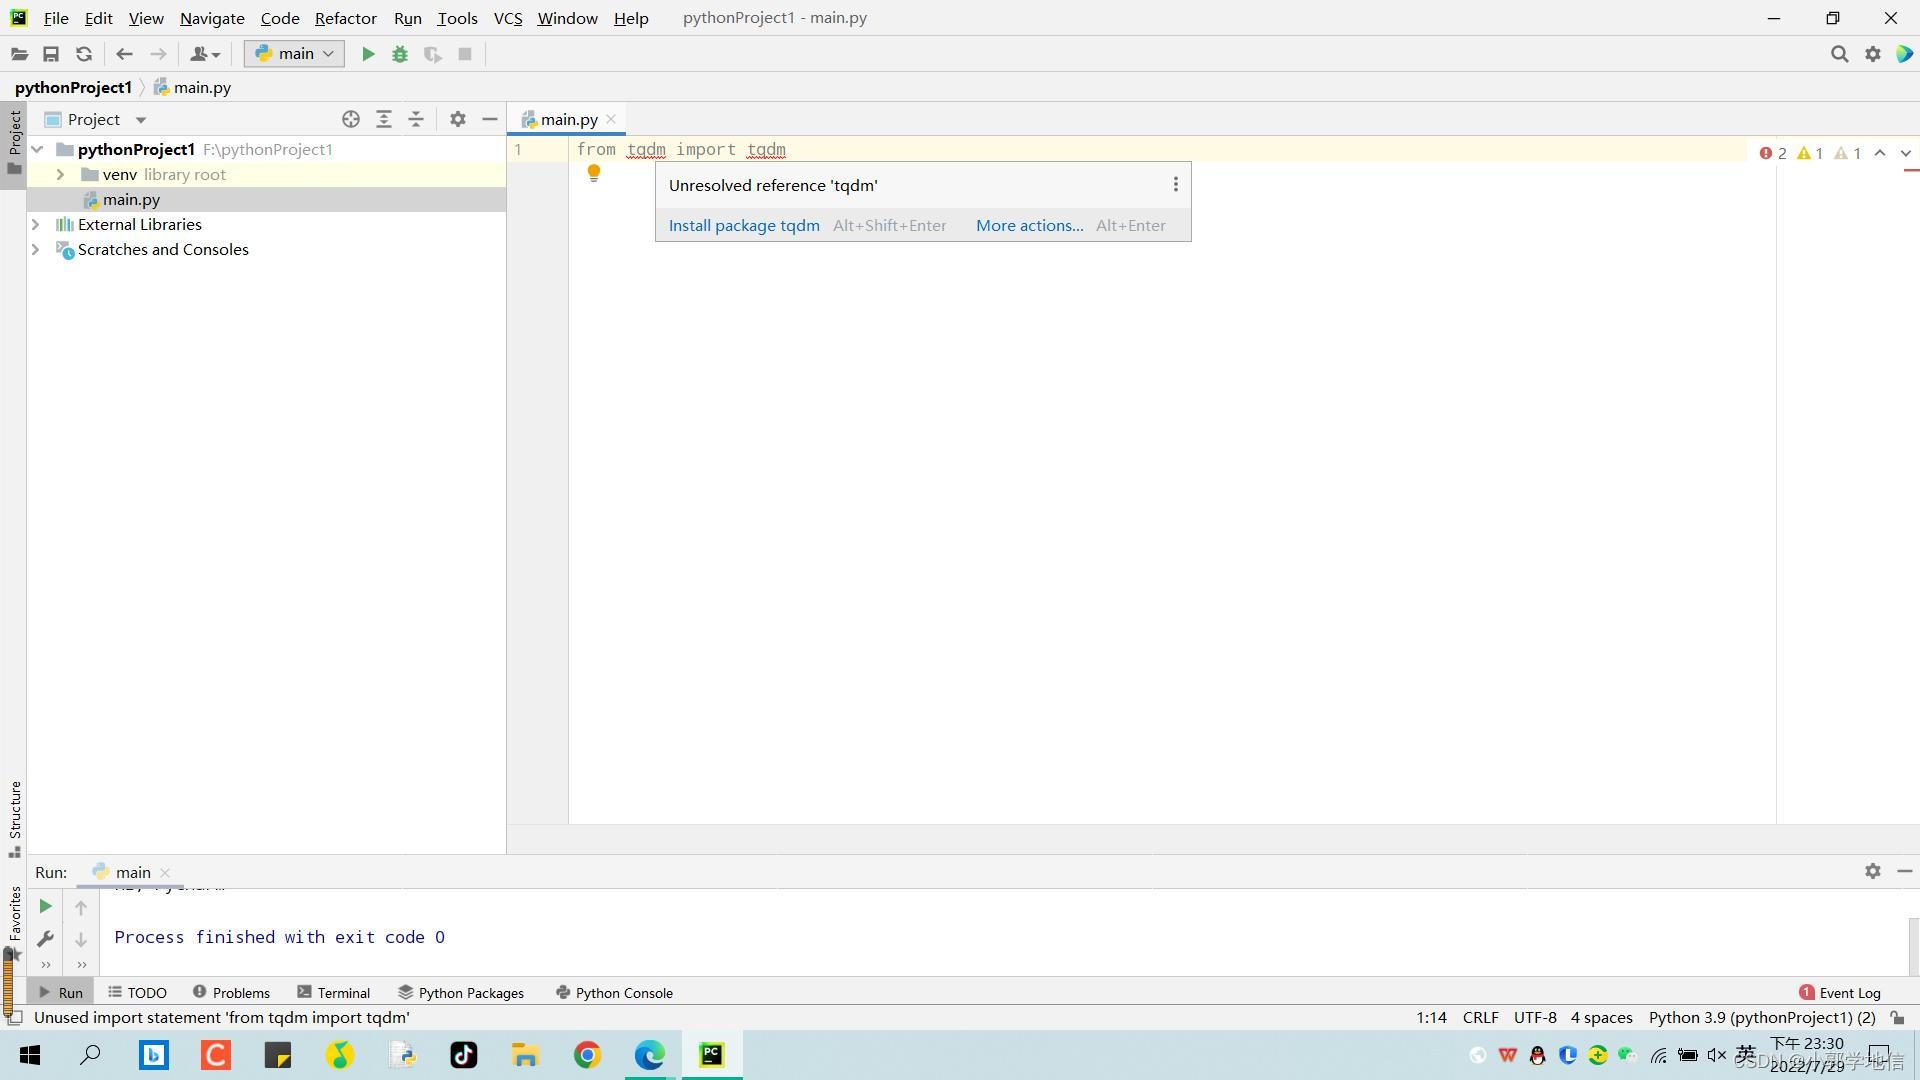Click the yellow lightbulb quick-fix icon

click(593, 173)
